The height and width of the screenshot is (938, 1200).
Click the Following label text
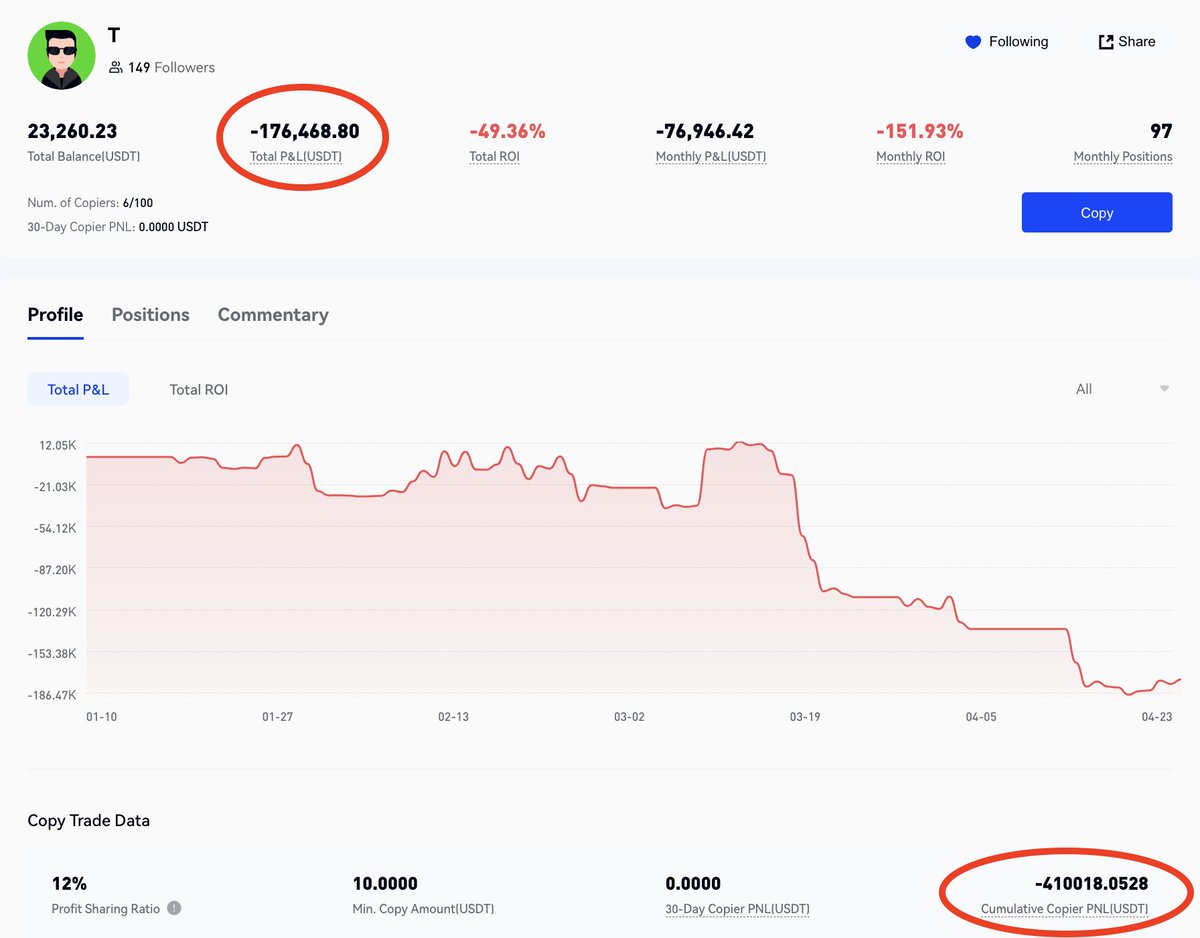point(1018,42)
